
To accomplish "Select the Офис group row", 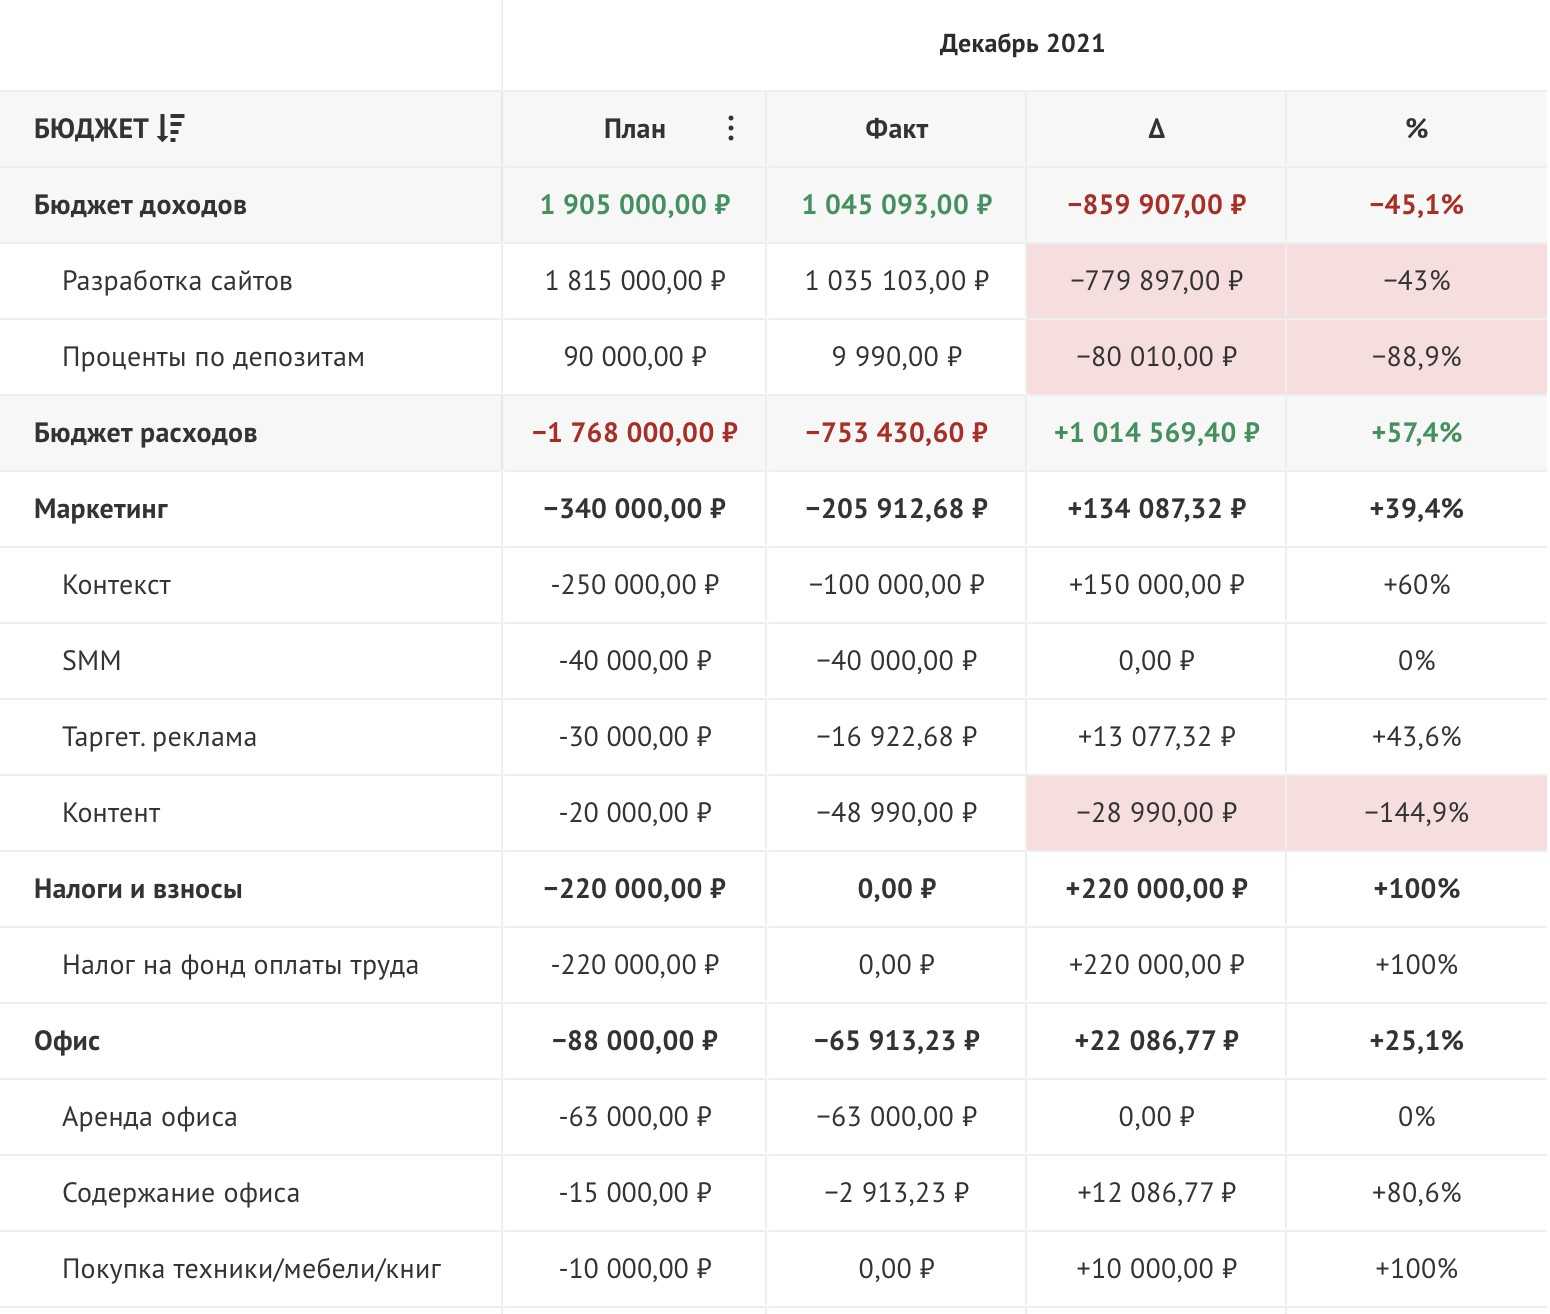I will click(x=67, y=1041).
